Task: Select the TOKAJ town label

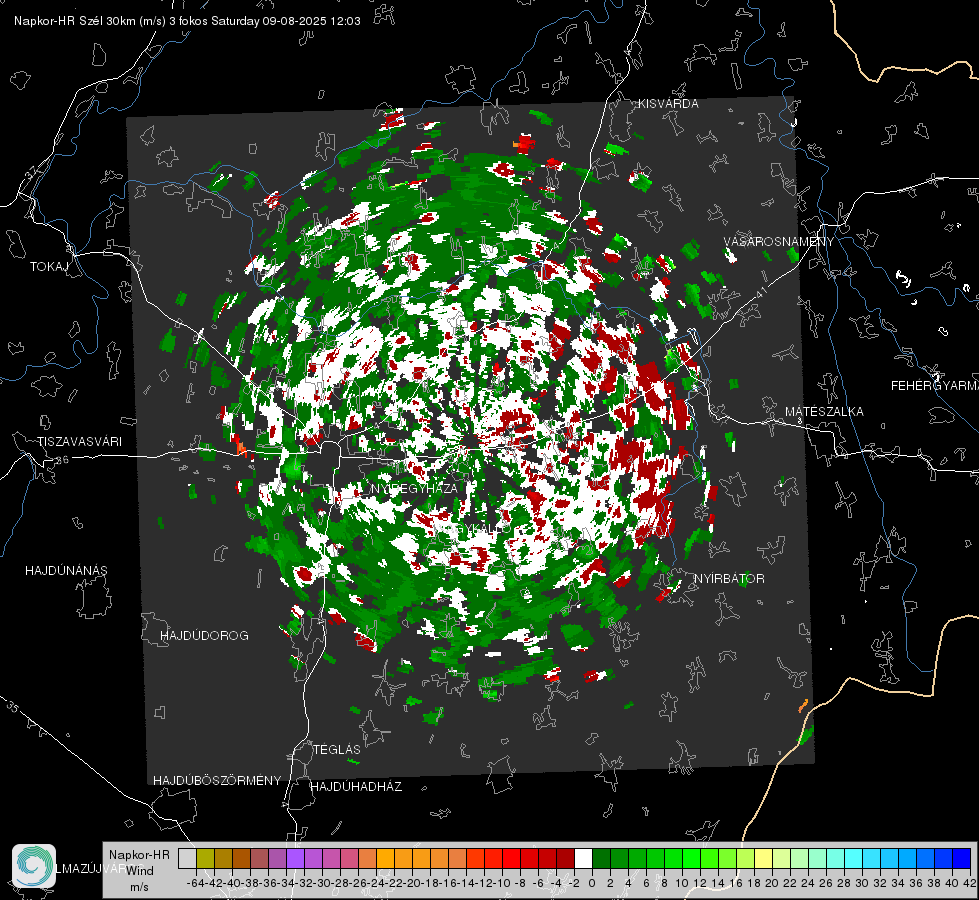Action: click(49, 267)
